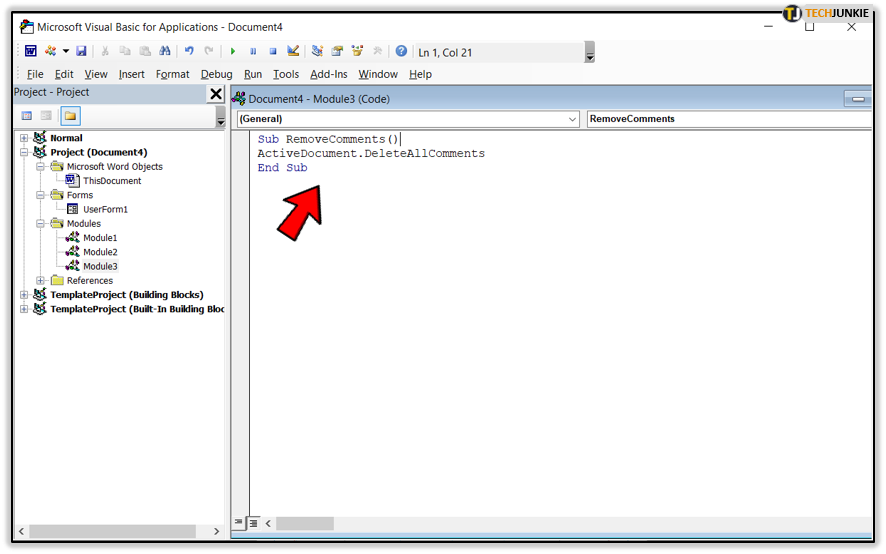The image size is (886, 554).
Task: Open the Insert object dropdown arrow
Action: 66,51
